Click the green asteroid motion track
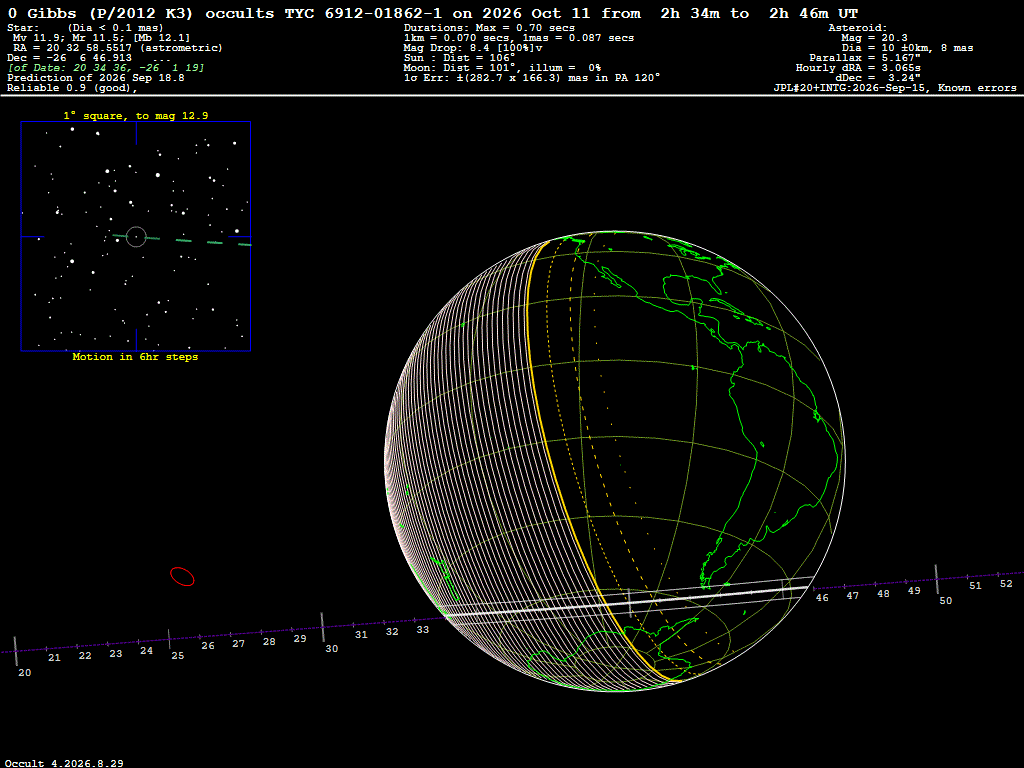The image size is (1024, 768). pyautogui.click(x=182, y=240)
